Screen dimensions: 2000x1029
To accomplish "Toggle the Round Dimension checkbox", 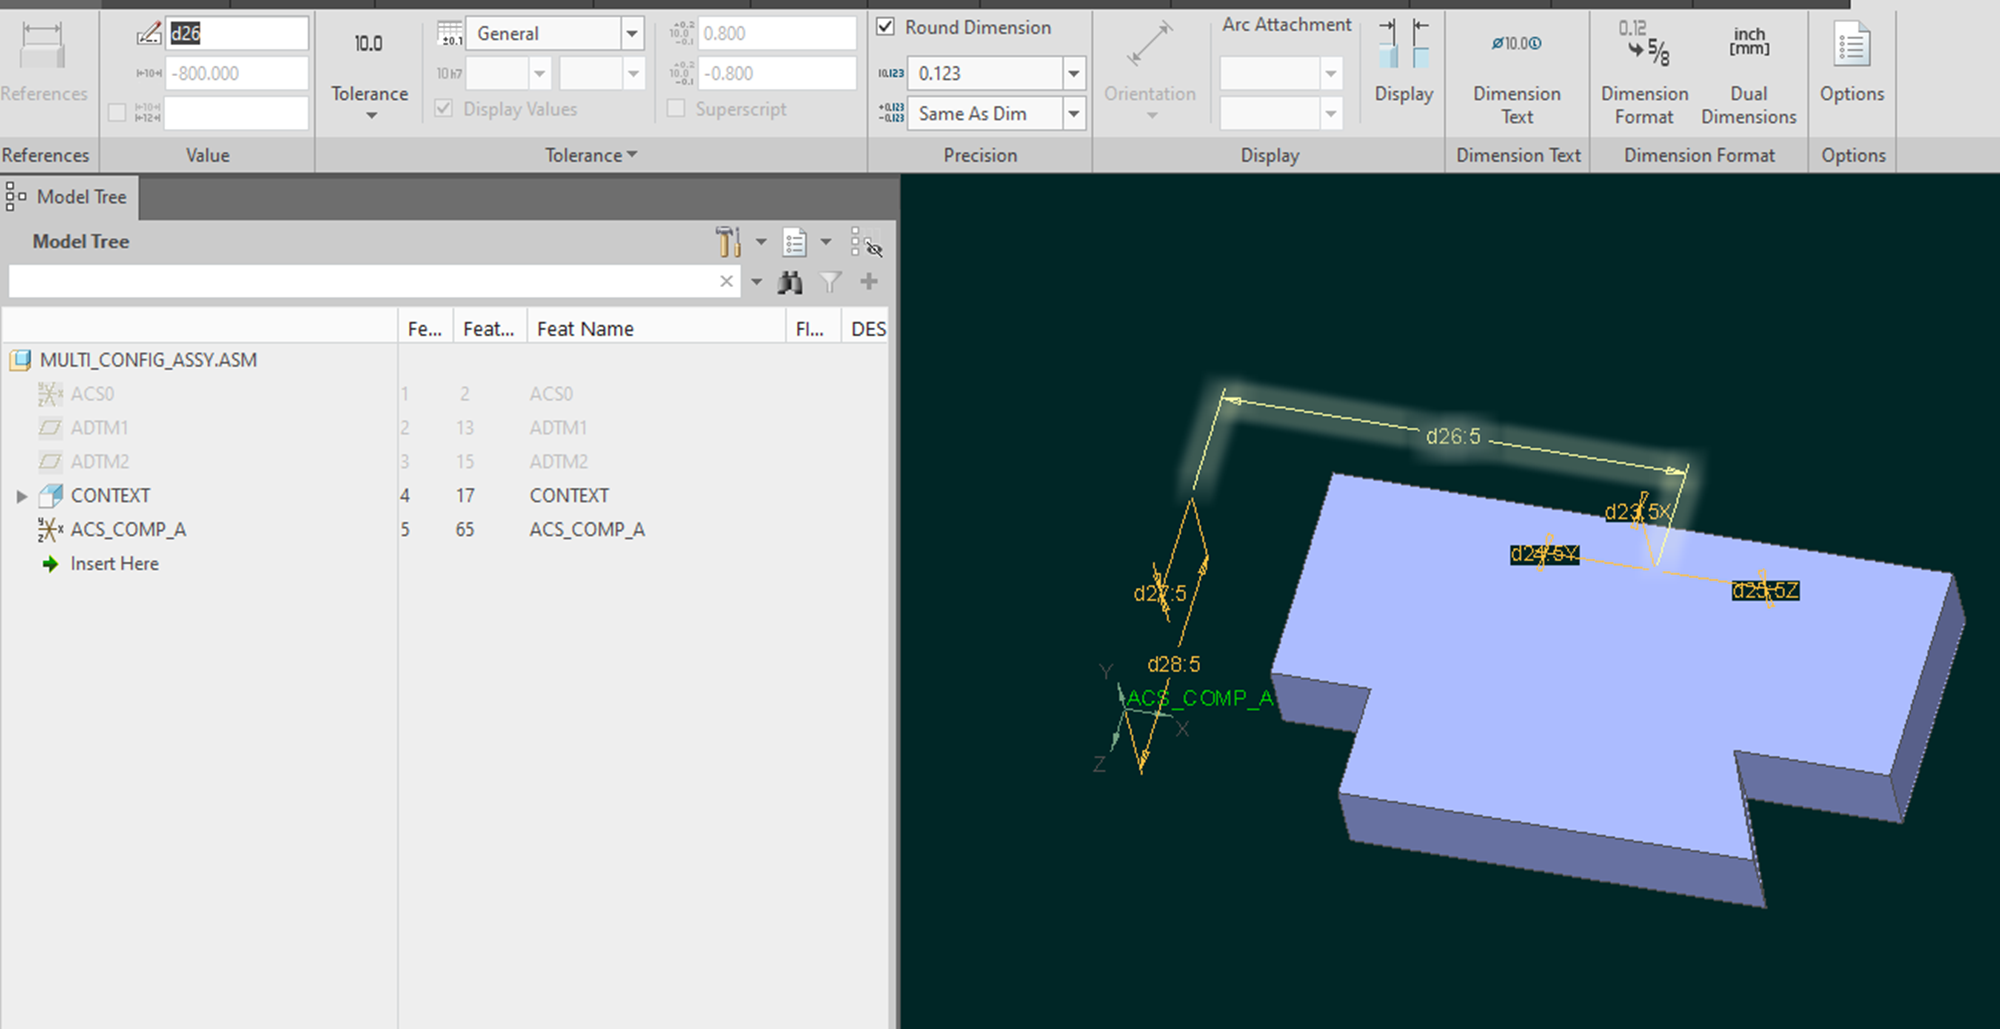I will [x=884, y=27].
